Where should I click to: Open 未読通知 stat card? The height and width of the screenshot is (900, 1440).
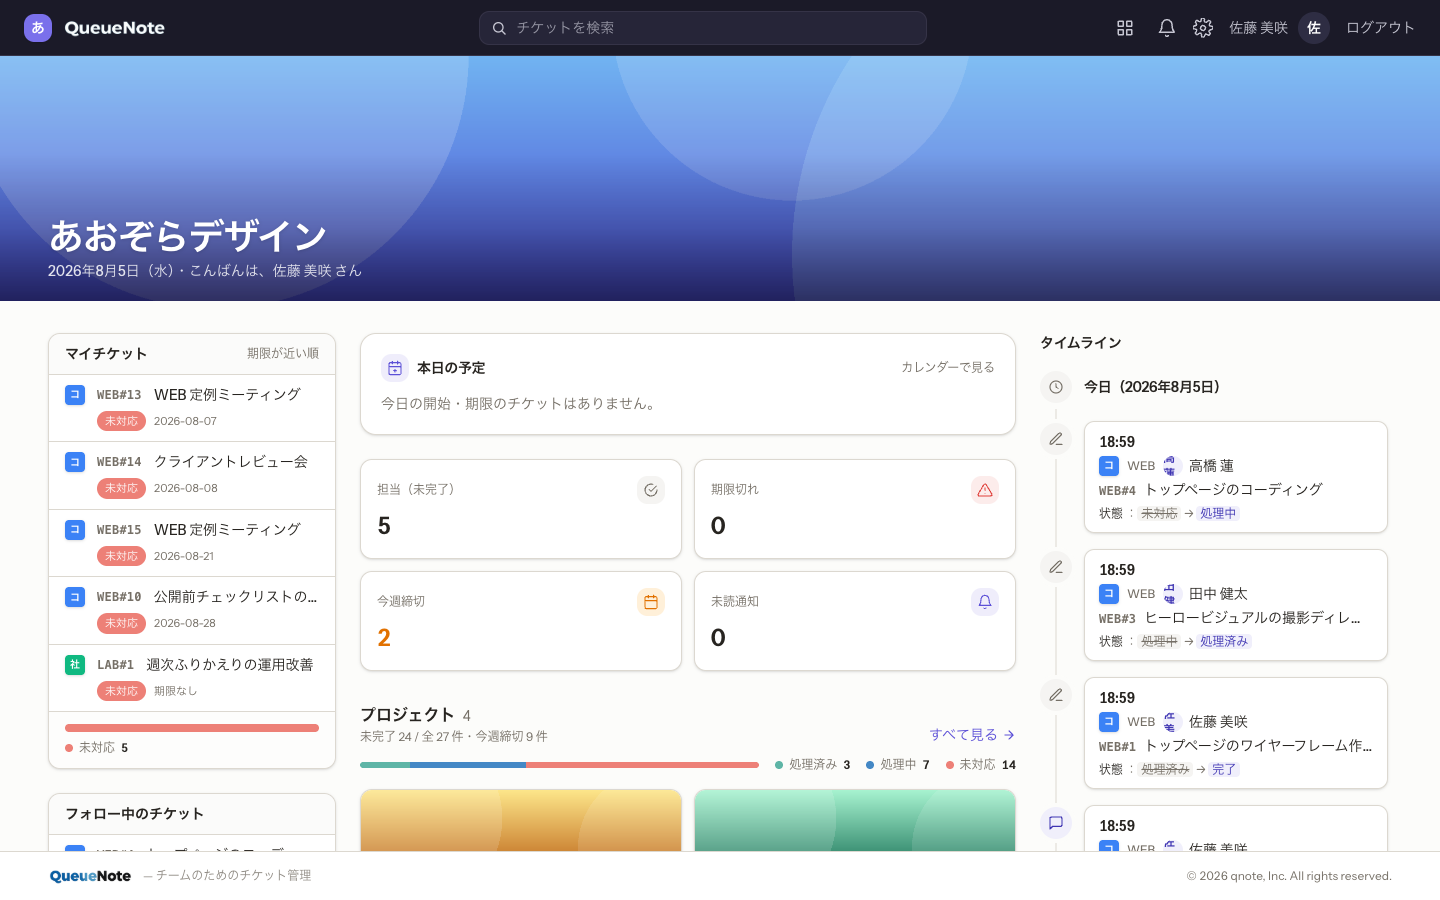(855, 621)
